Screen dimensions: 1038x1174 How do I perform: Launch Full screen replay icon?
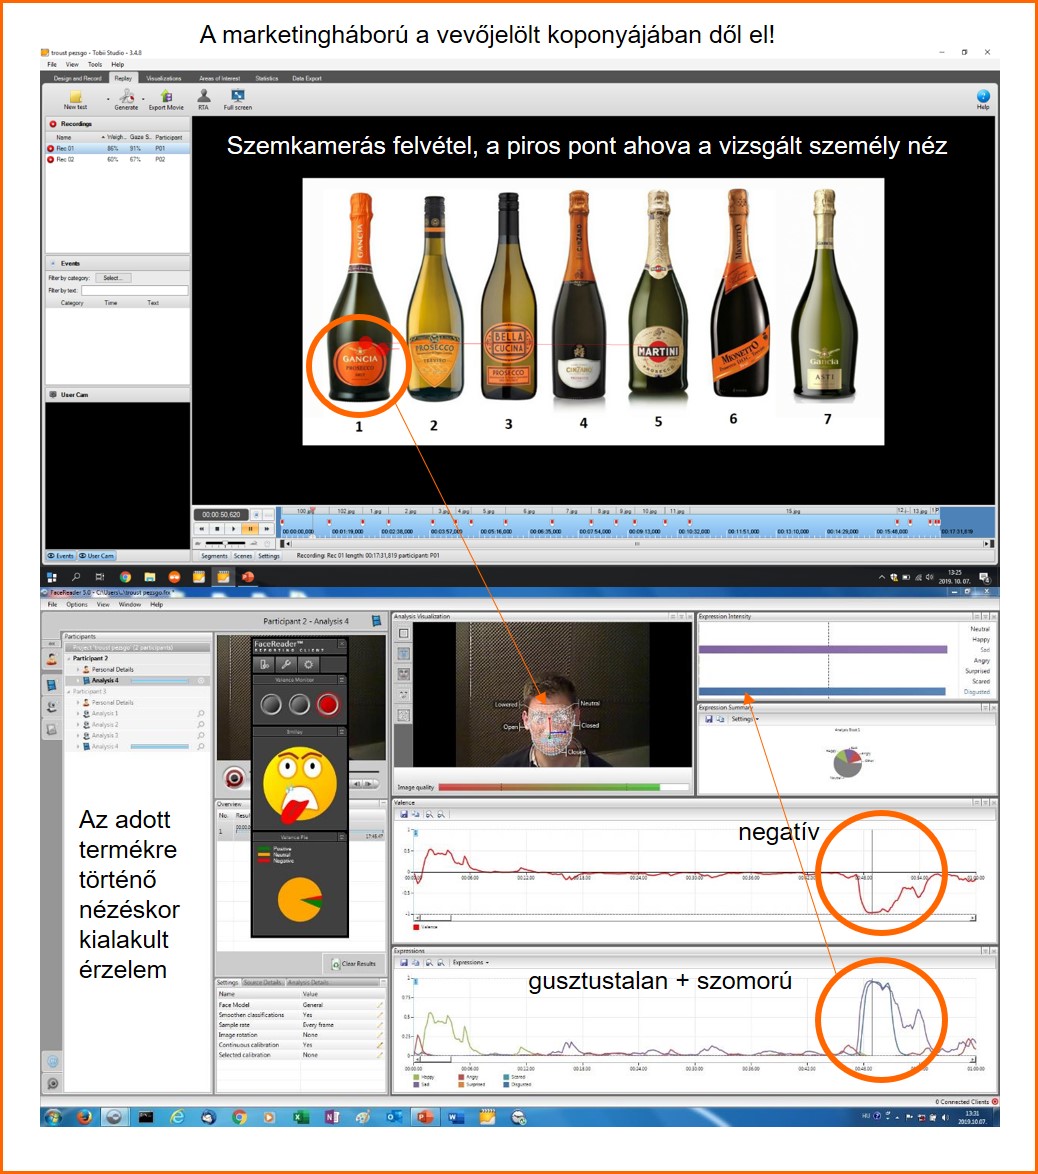[x=237, y=95]
